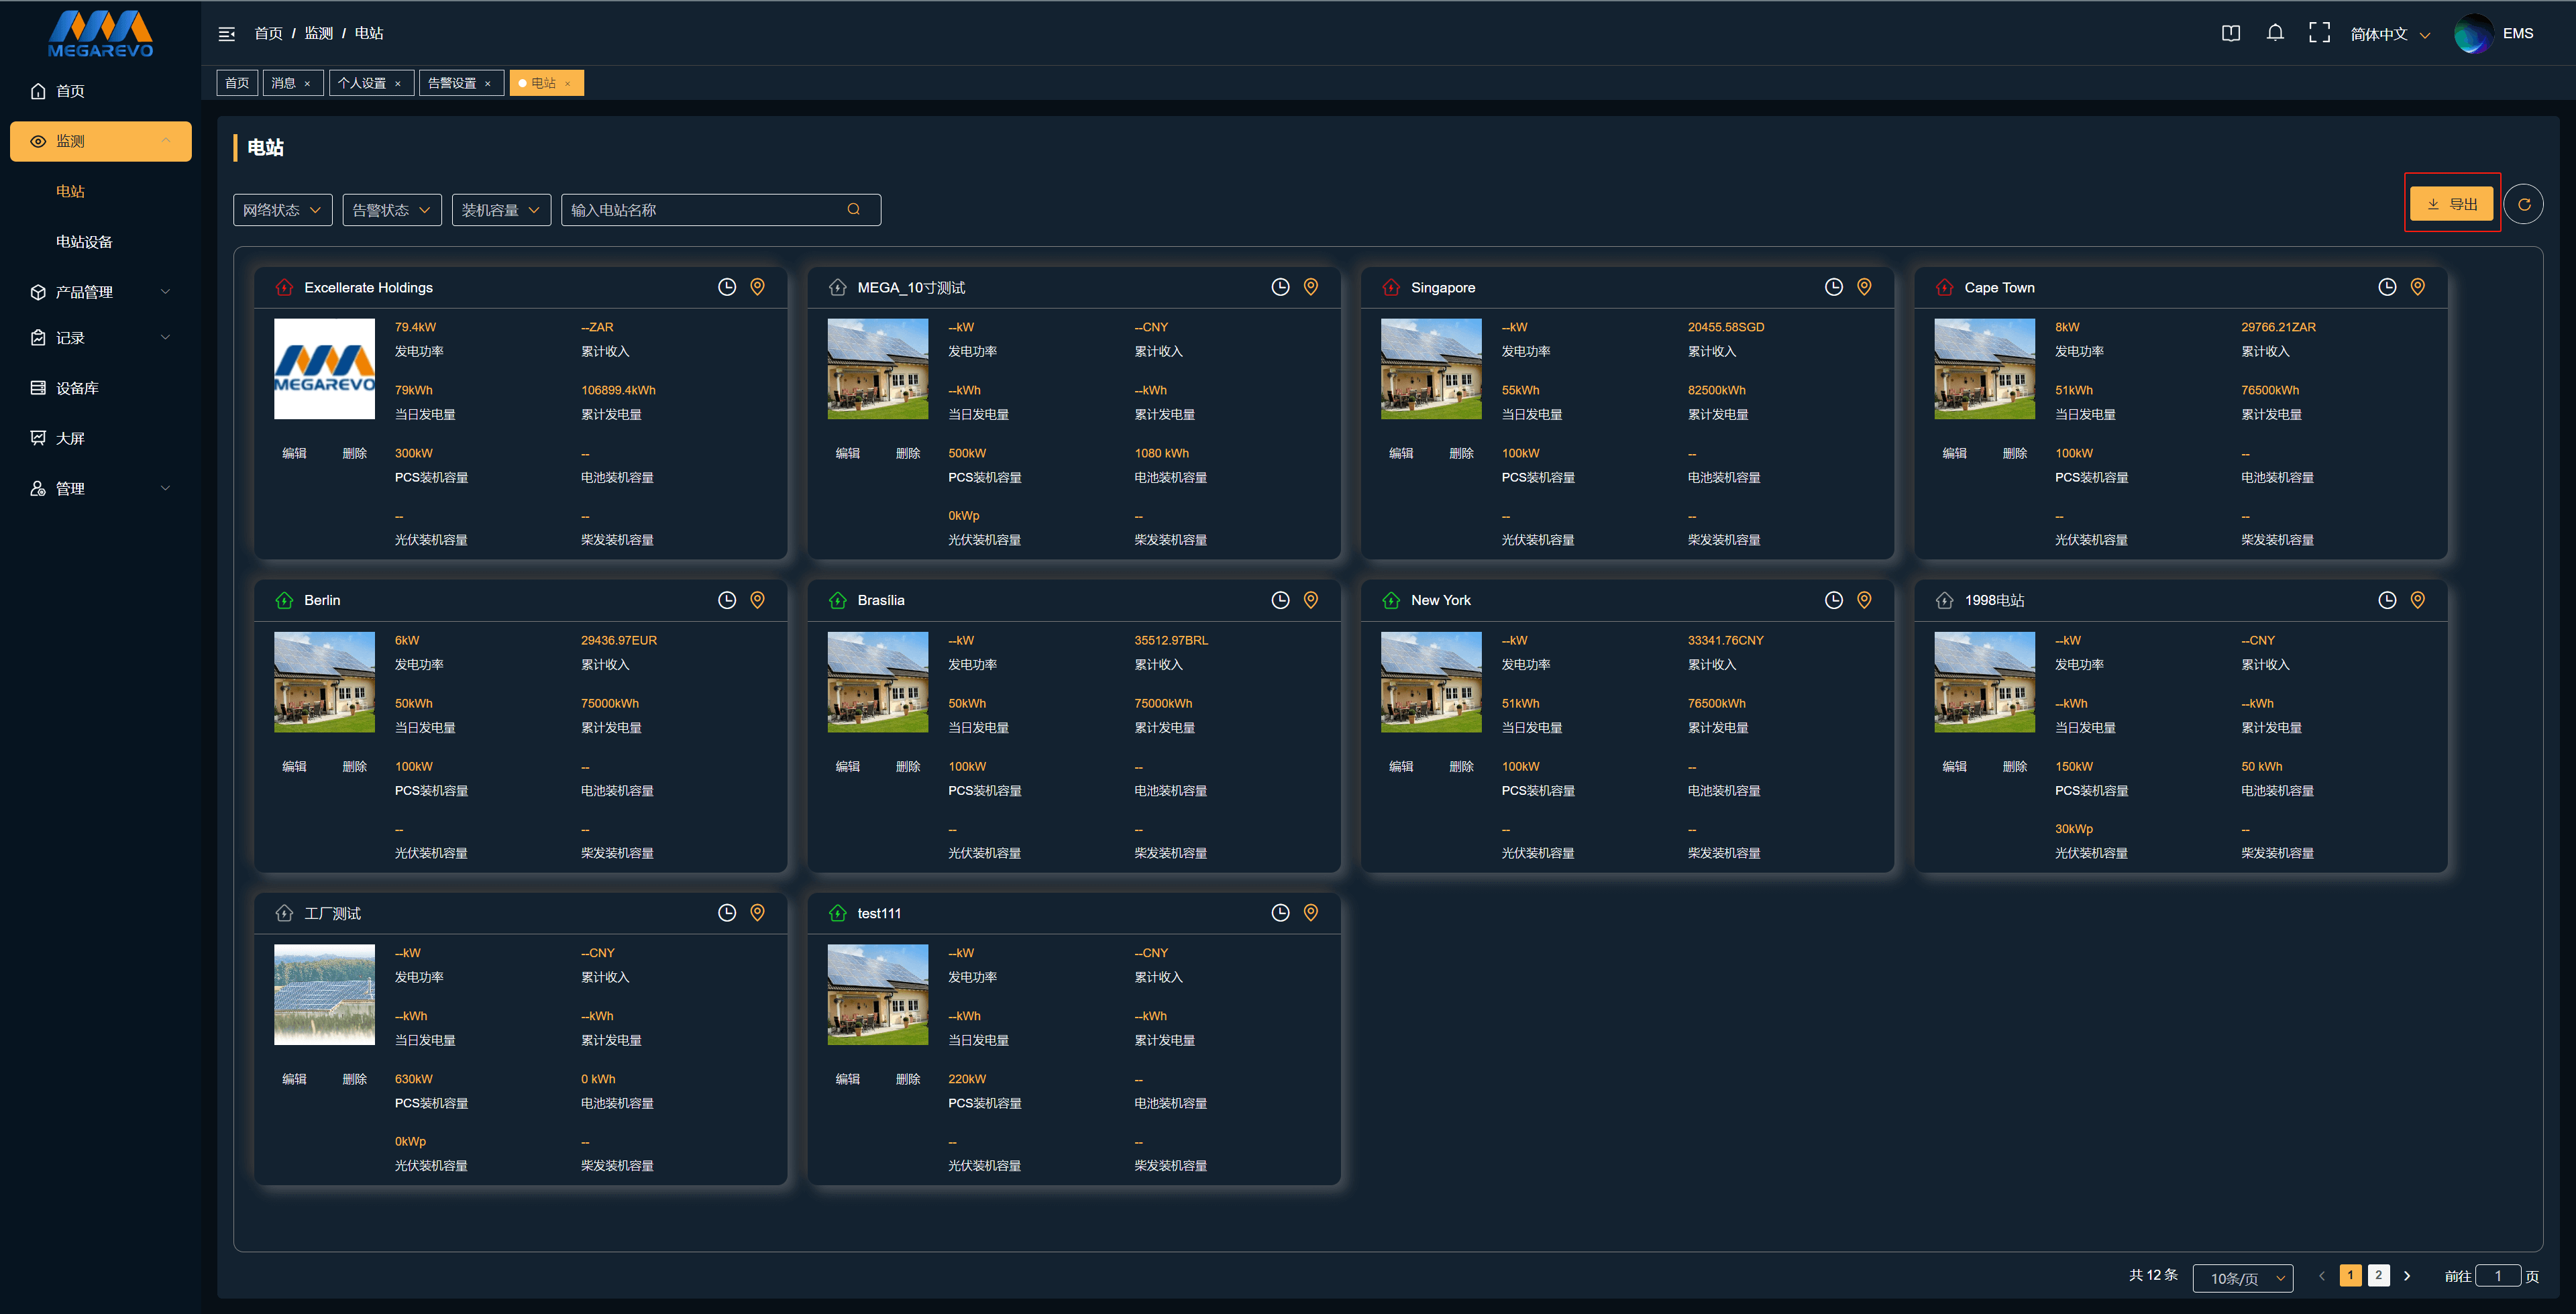
Task: Open the 装机容量 filter dropdown
Action: tap(501, 210)
